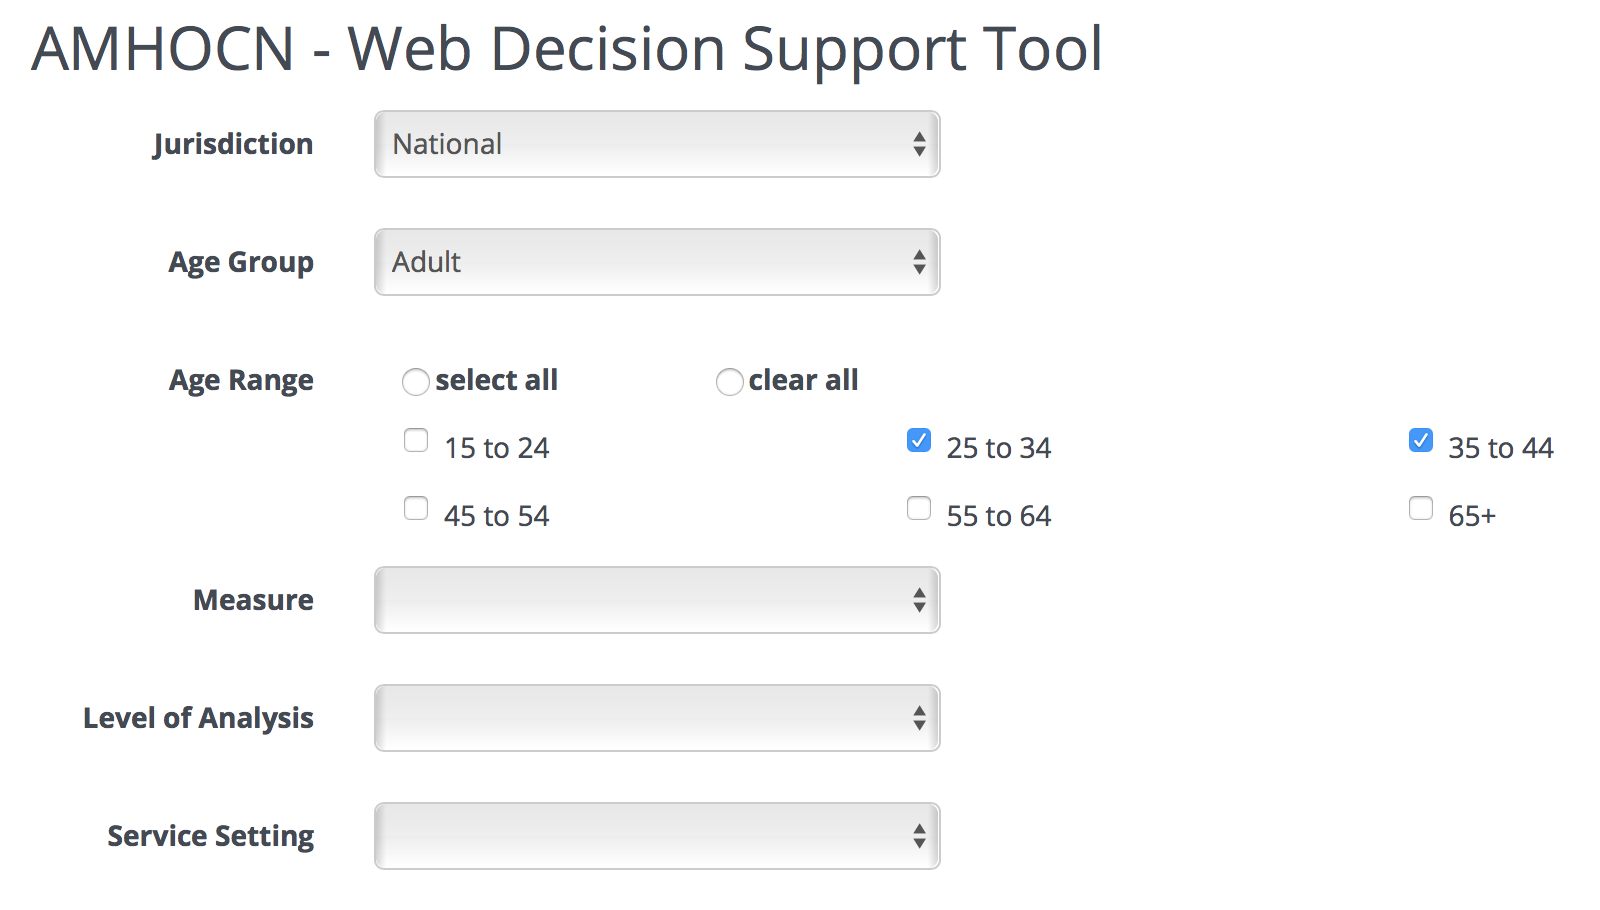Click the 'select all' label text
This screenshot has width=1600, height=910.
[496, 380]
